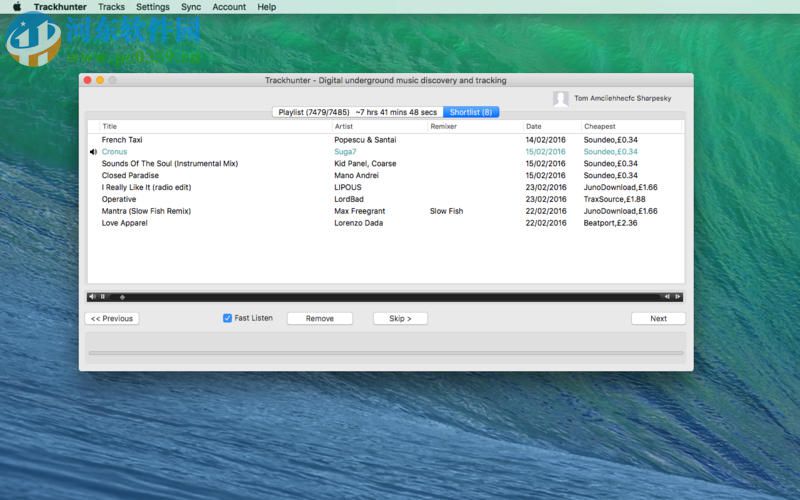This screenshot has width=800, height=500.
Task: Open the Help menu
Action: pos(266,7)
